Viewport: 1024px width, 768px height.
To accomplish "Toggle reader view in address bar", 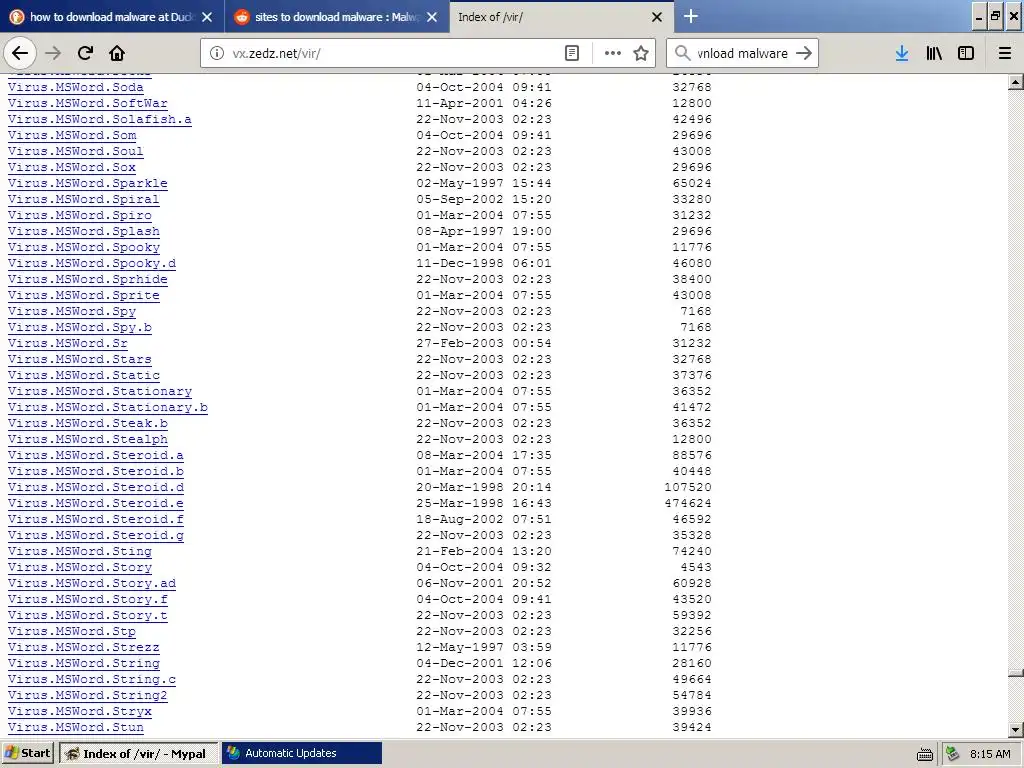I will click(571, 53).
